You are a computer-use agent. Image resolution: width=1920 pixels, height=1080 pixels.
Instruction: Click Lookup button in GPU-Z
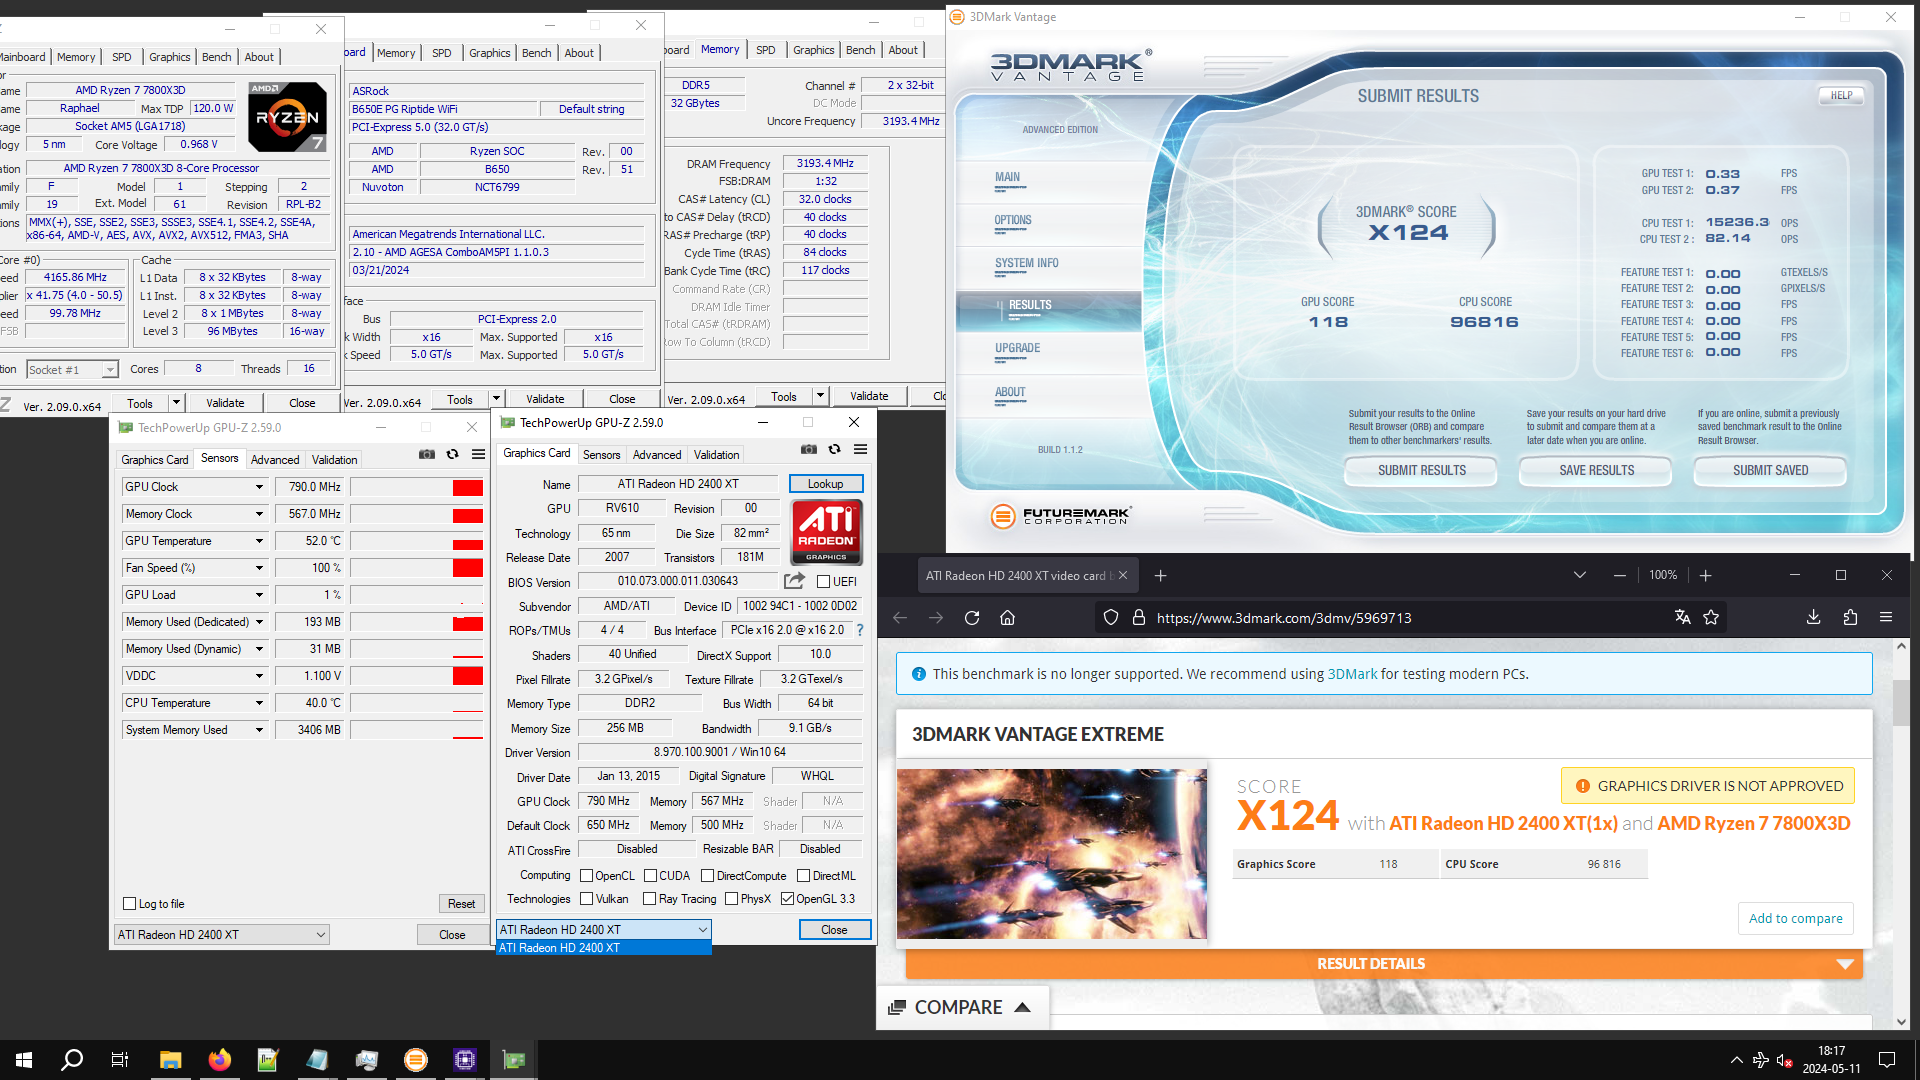[826, 484]
